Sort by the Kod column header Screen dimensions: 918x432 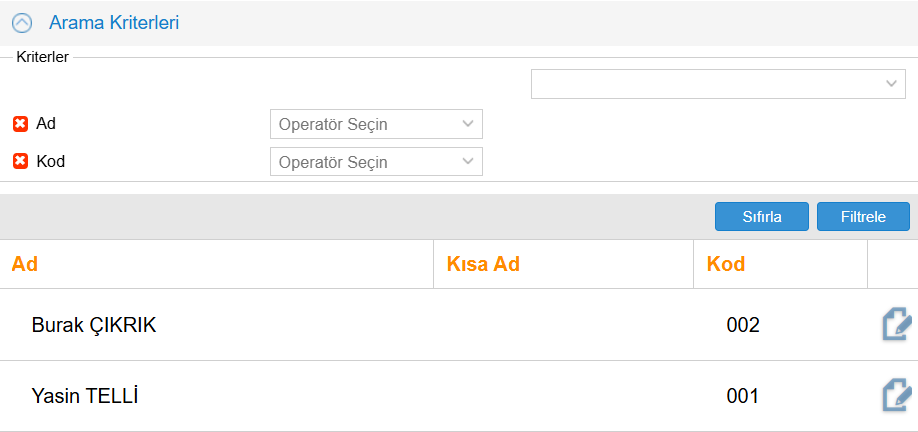point(726,265)
